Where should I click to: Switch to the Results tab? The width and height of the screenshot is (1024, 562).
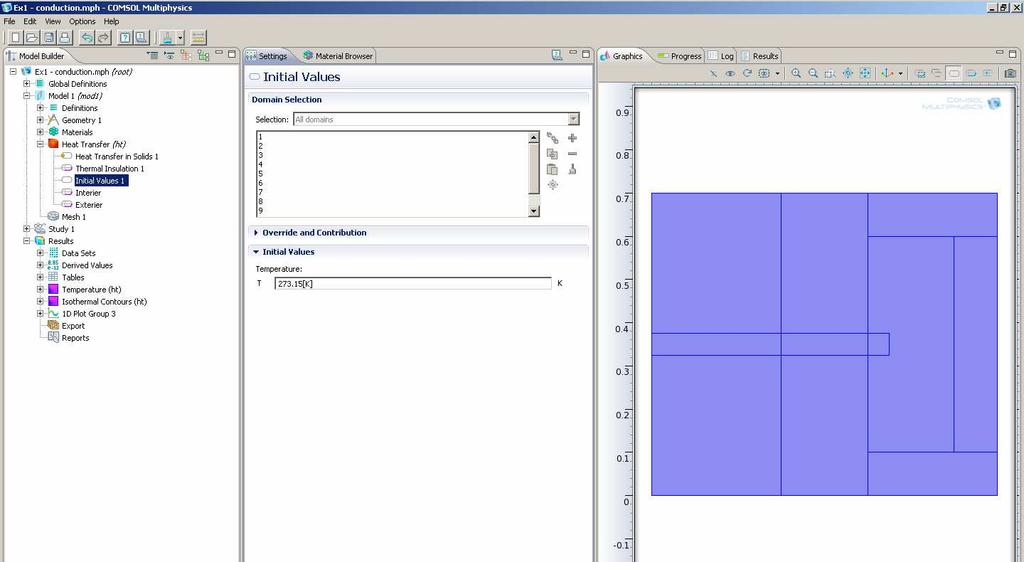[760, 56]
